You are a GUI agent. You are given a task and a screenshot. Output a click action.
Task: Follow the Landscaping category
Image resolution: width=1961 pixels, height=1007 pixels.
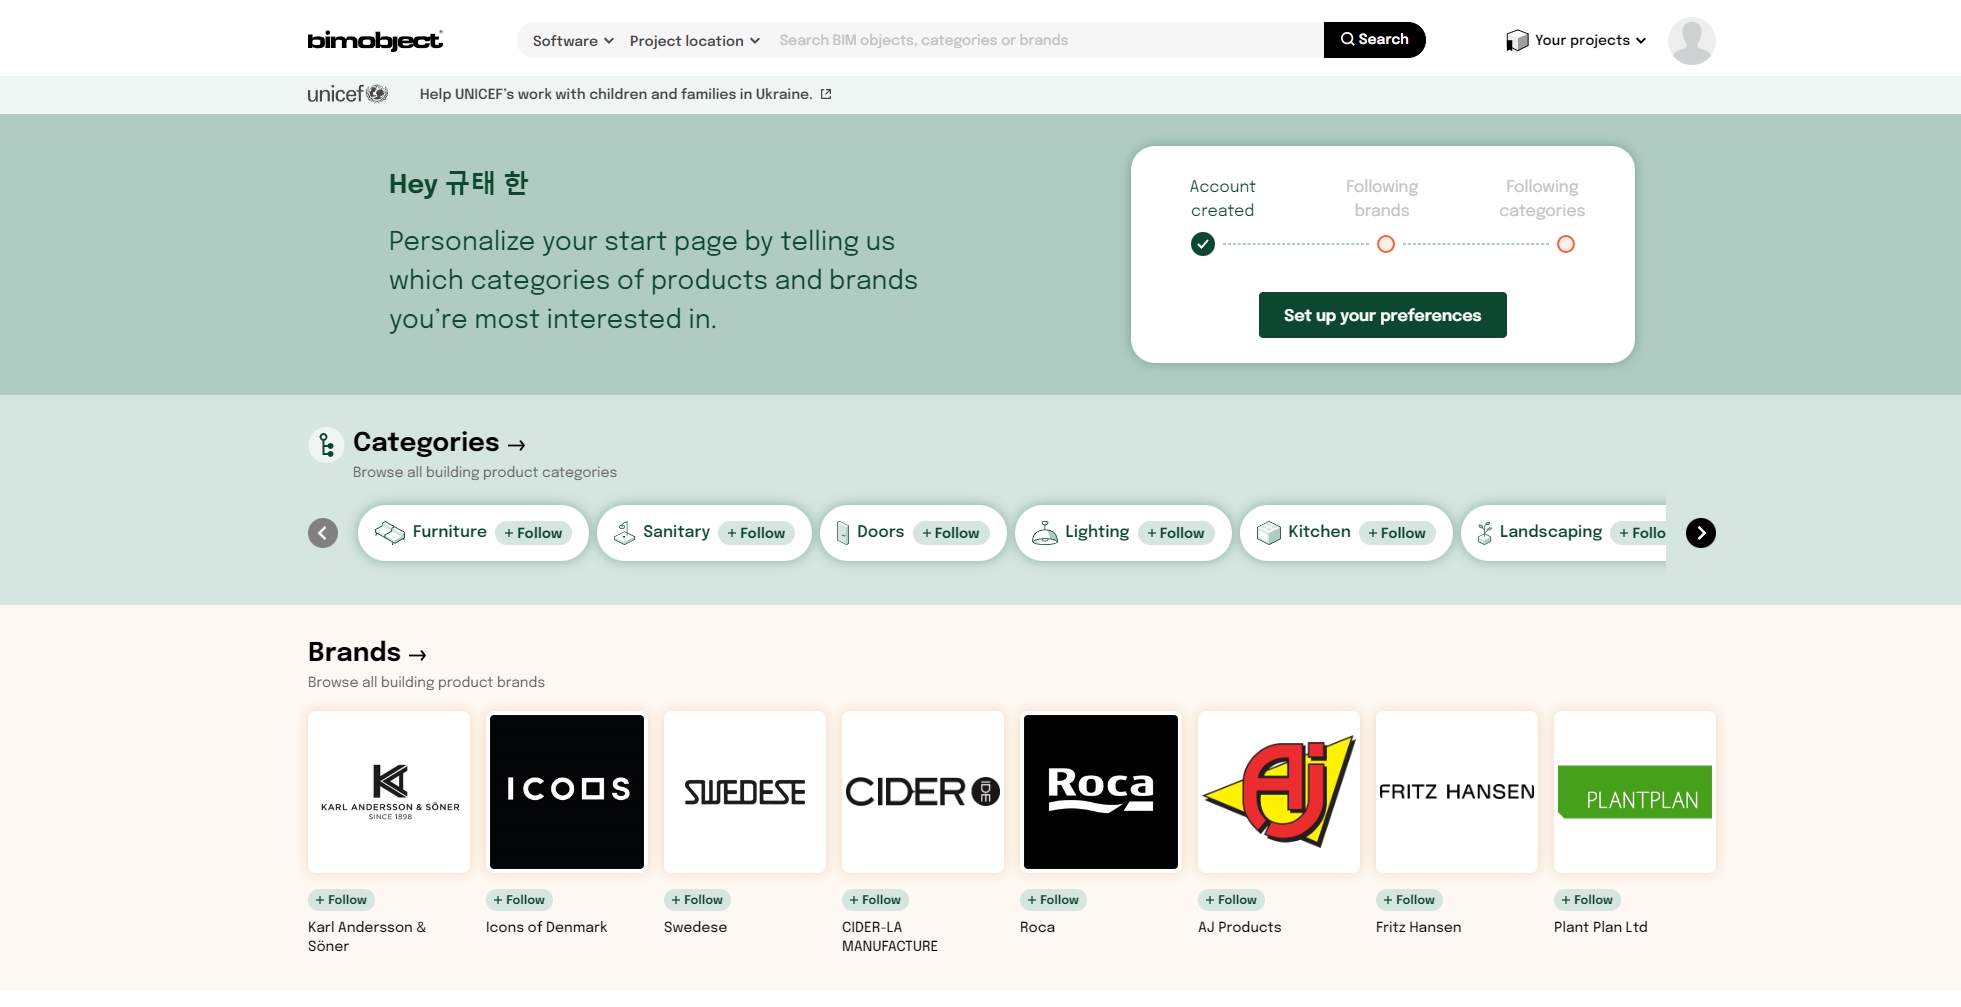tap(1640, 533)
